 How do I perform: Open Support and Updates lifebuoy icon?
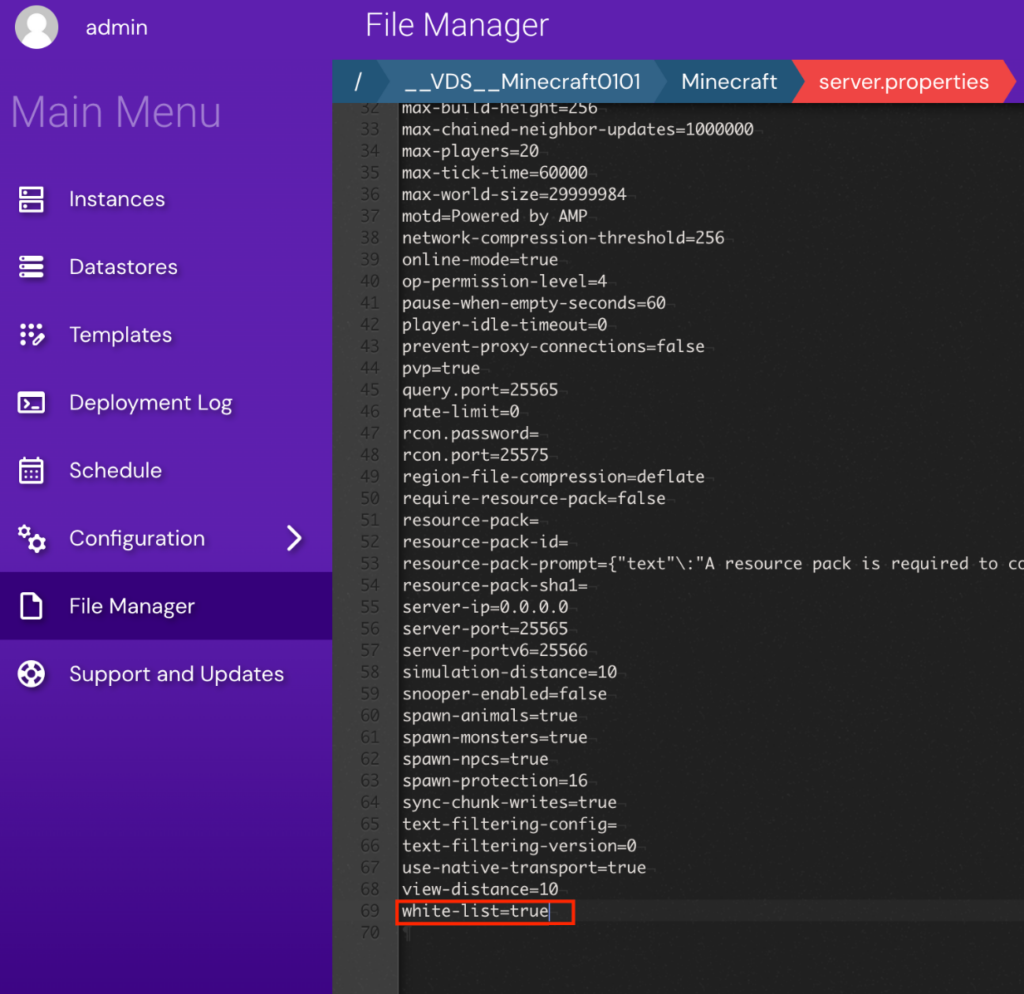[x=31, y=674]
